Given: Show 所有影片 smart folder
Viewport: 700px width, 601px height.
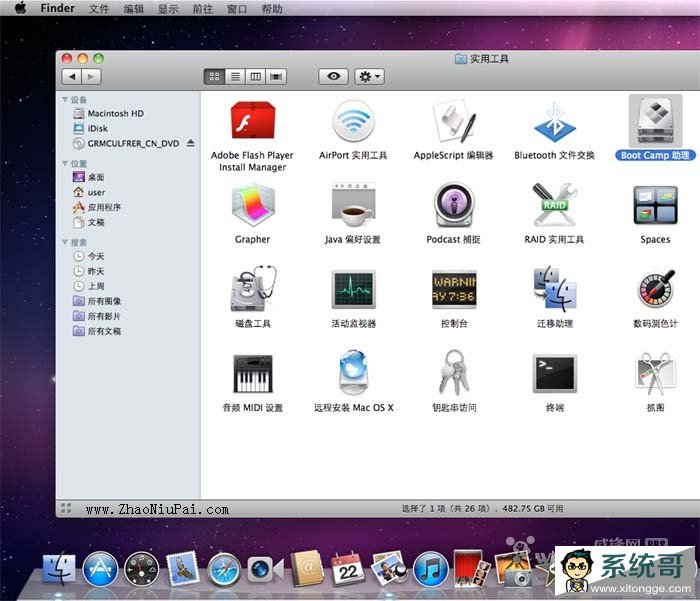Looking at the screenshot, I should tap(97, 316).
